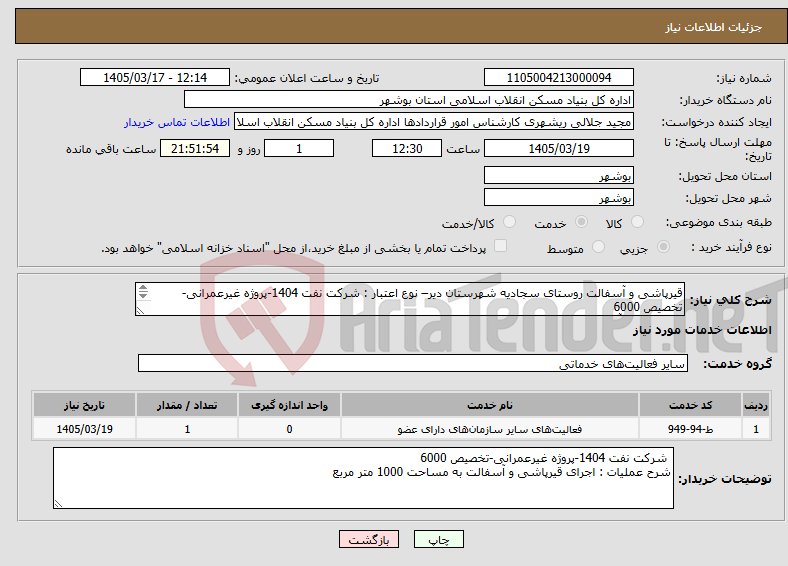This screenshot has width=788, height=566.
Task: Click the ایجاد کننده درخواست field
Action: [x=434, y=122]
